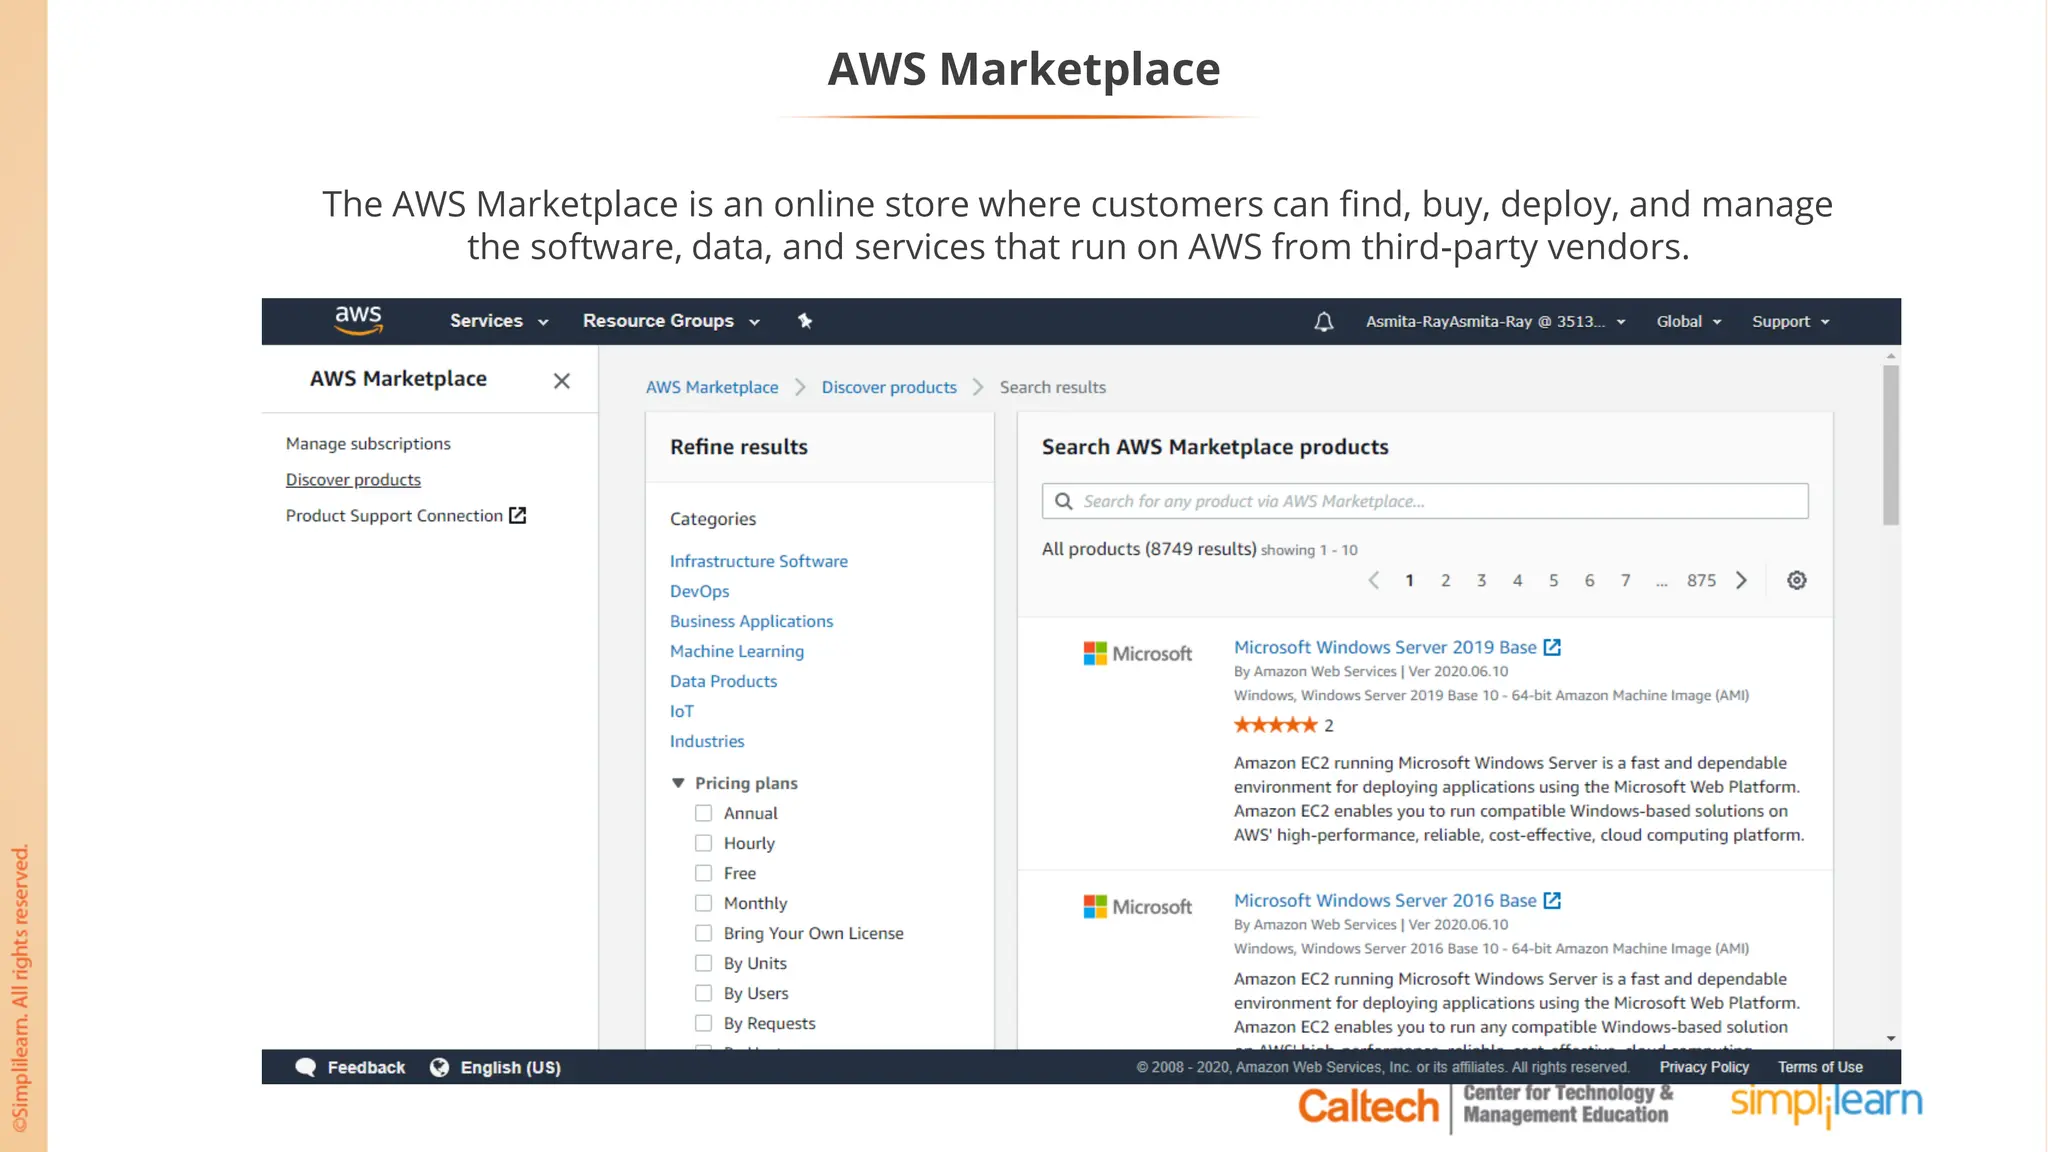Click Microsoft logo of Windows Server 2016 listing

pyautogui.click(x=1137, y=906)
